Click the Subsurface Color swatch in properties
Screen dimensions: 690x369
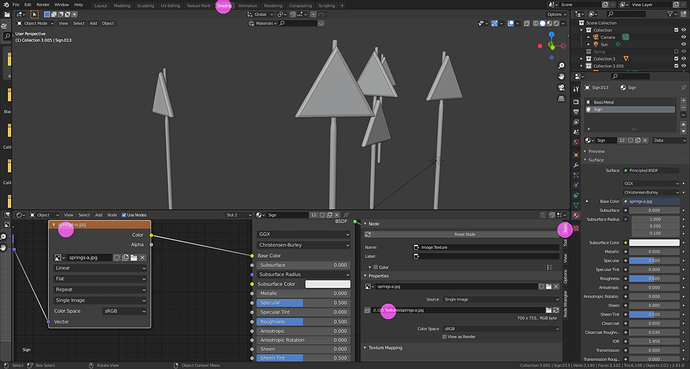coord(654,243)
